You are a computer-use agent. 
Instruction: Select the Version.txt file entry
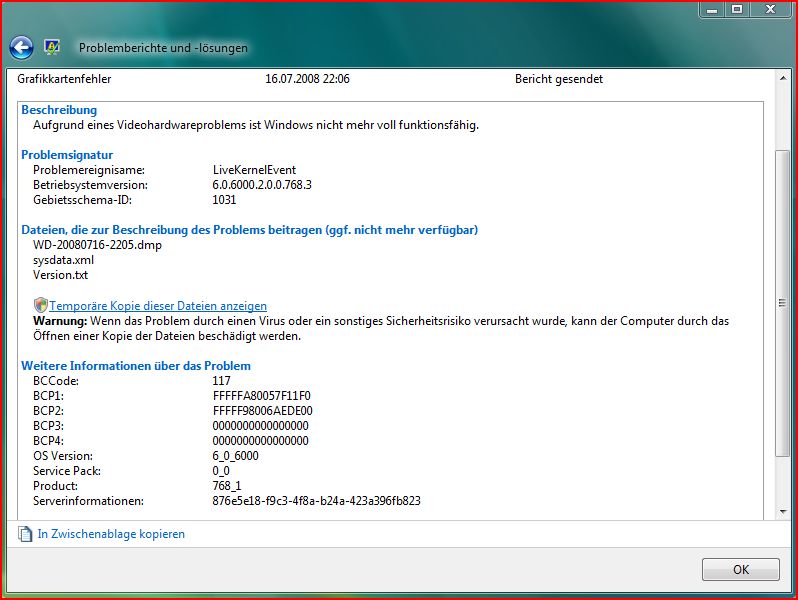61,275
